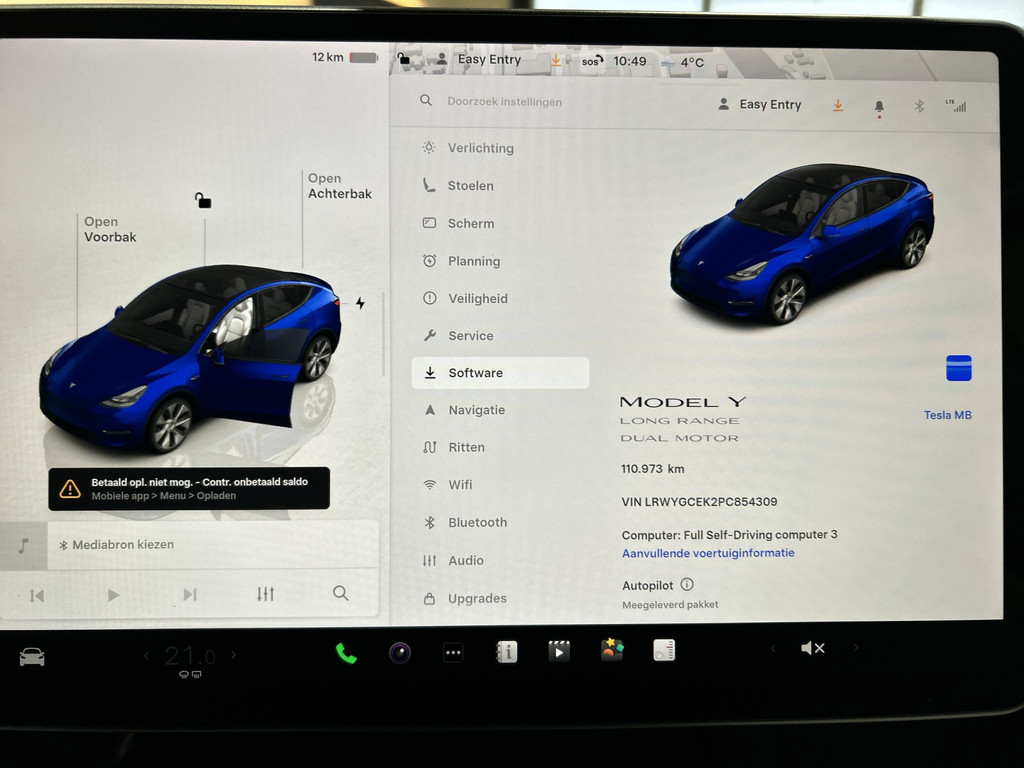Tap the Autopilot info icon
Screen dimensions: 1024x768
tap(687, 585)
